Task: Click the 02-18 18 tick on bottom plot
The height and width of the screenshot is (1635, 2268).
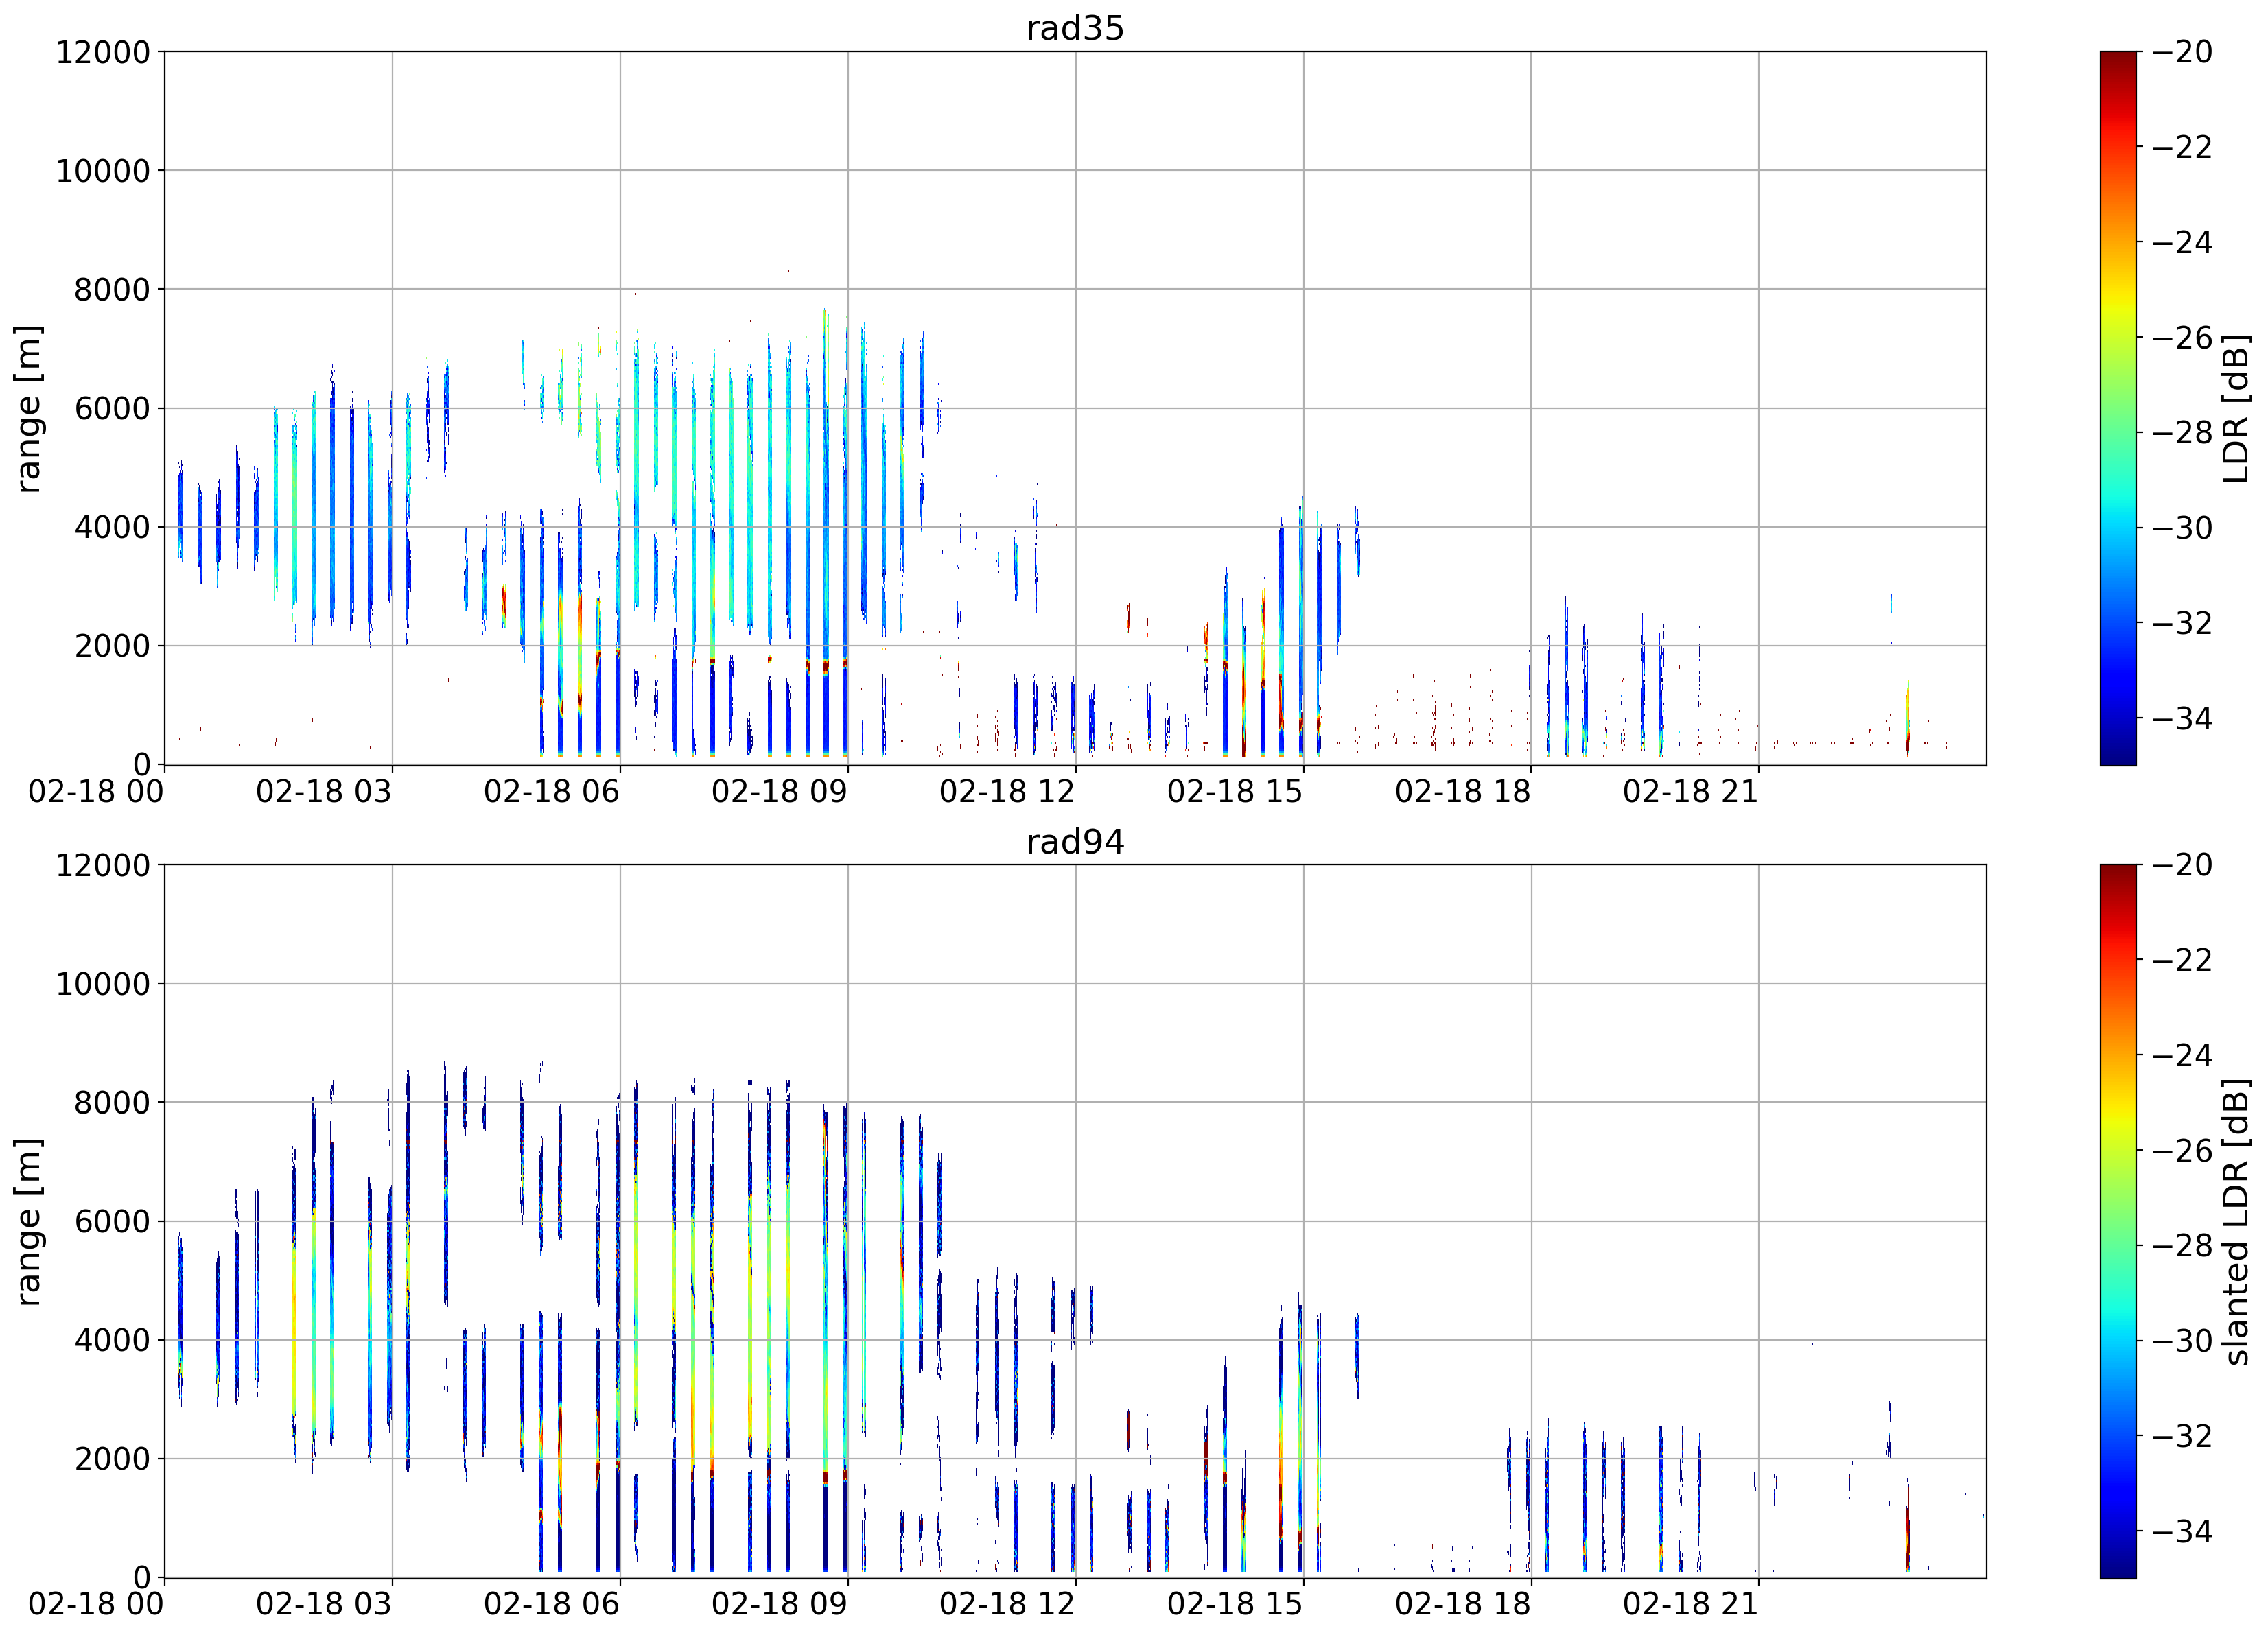Action: (1463, 1605)
